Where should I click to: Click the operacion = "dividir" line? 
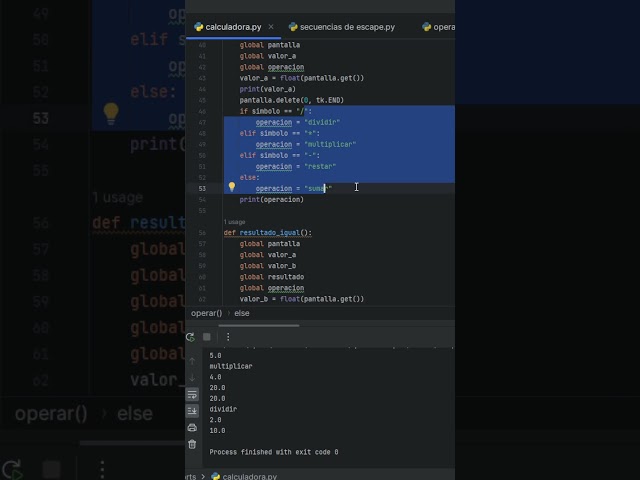298,122
